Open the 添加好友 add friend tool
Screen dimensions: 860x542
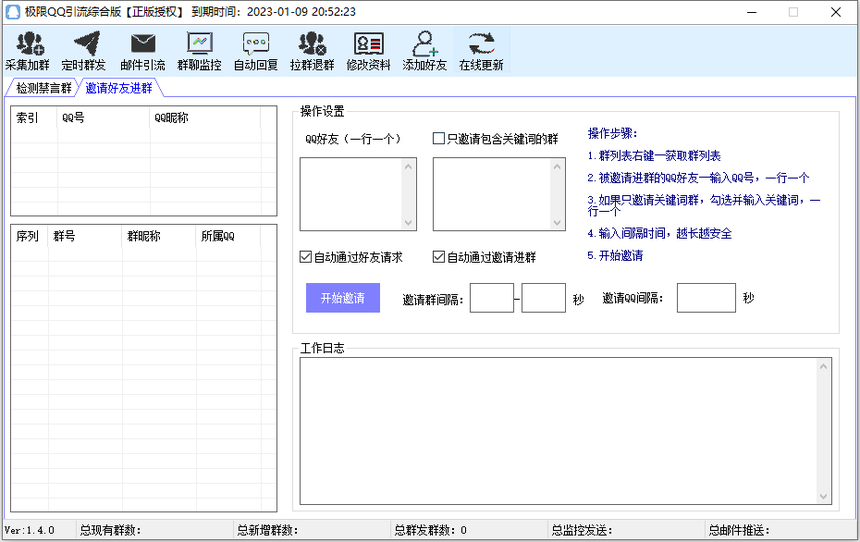click(425, 51)
